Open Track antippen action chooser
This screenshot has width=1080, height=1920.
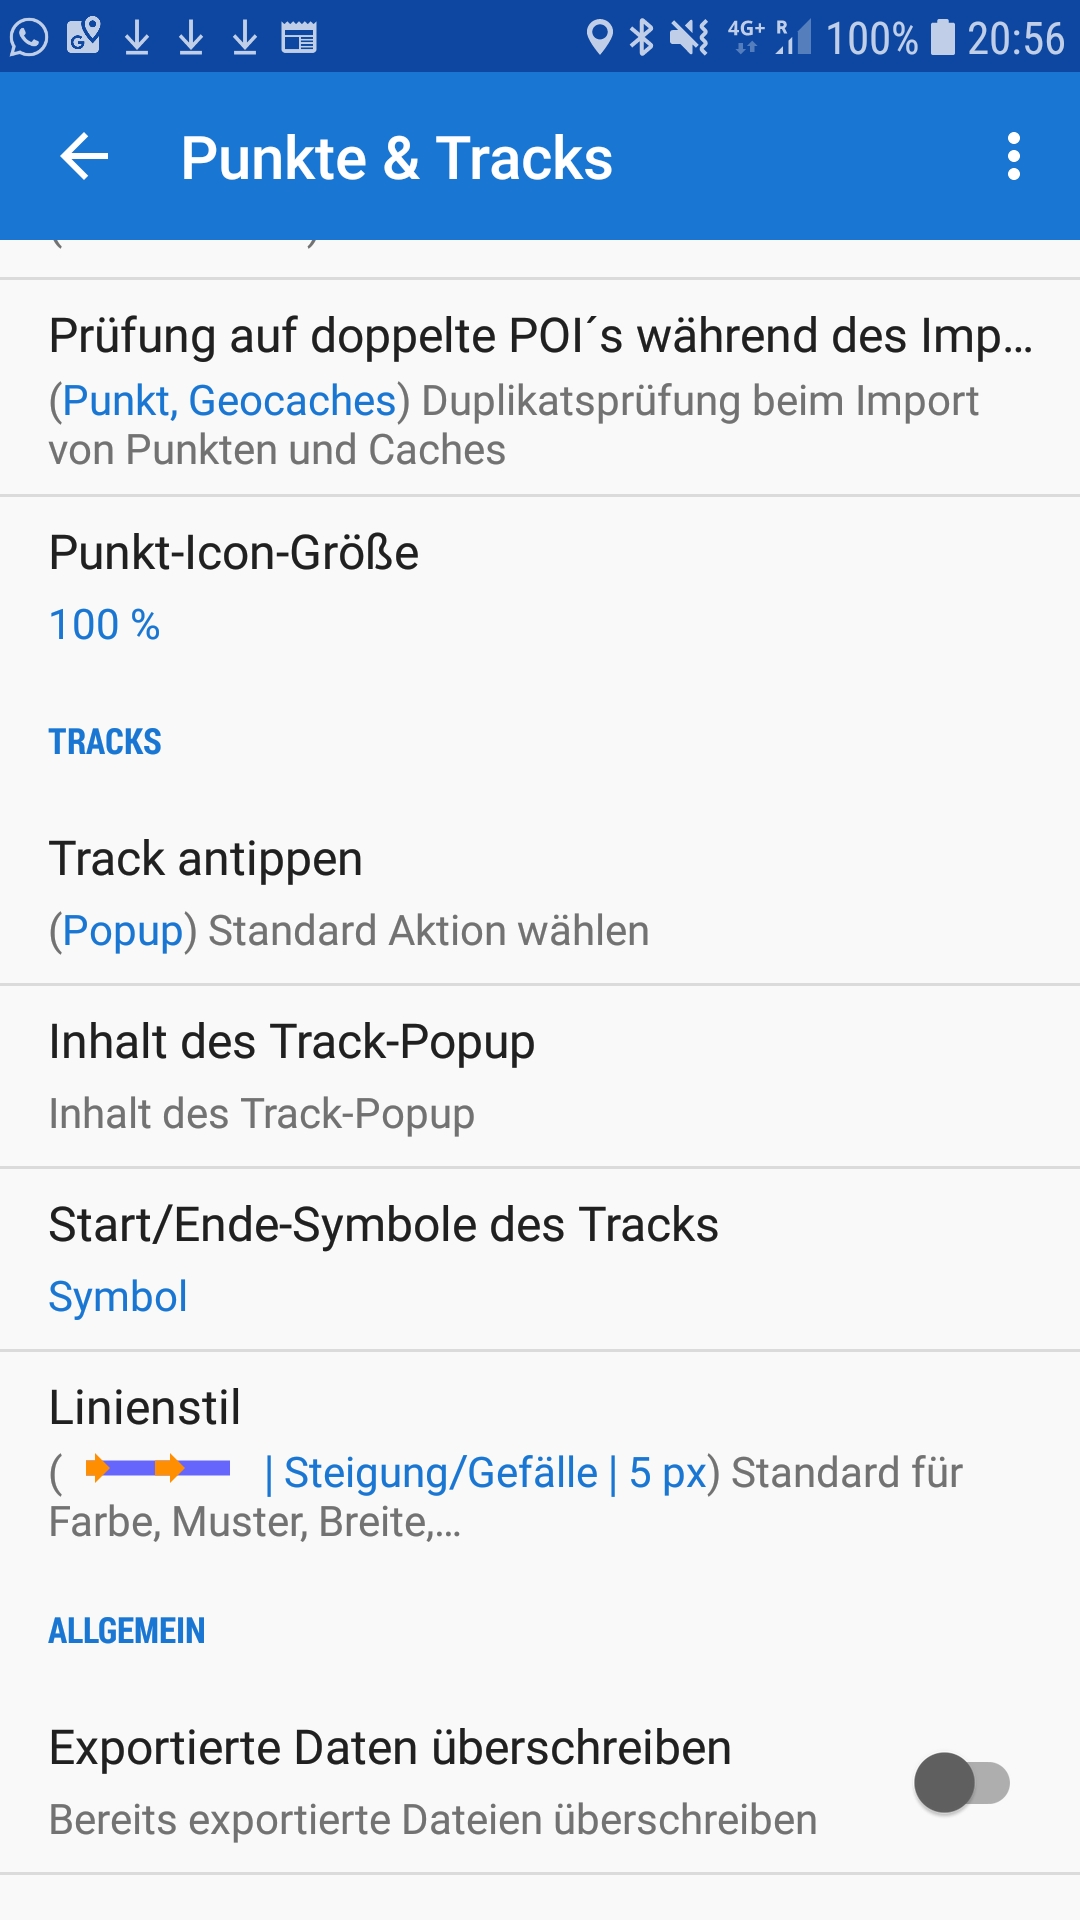coord(540,893)
